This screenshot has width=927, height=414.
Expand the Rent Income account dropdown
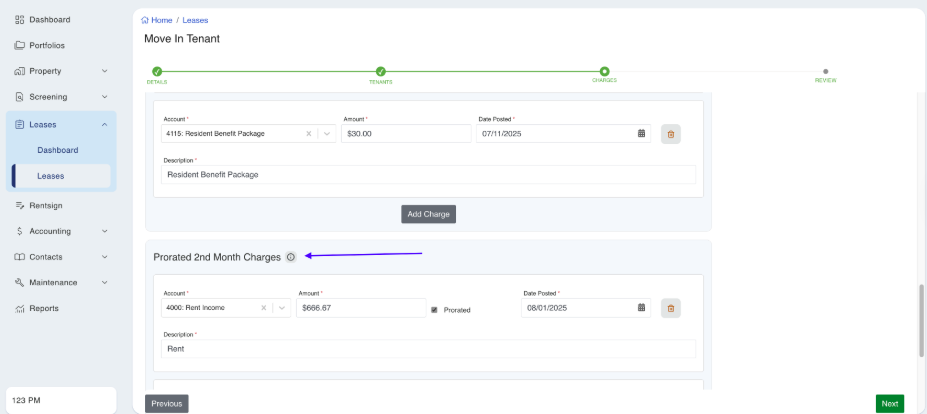[282, 308]
